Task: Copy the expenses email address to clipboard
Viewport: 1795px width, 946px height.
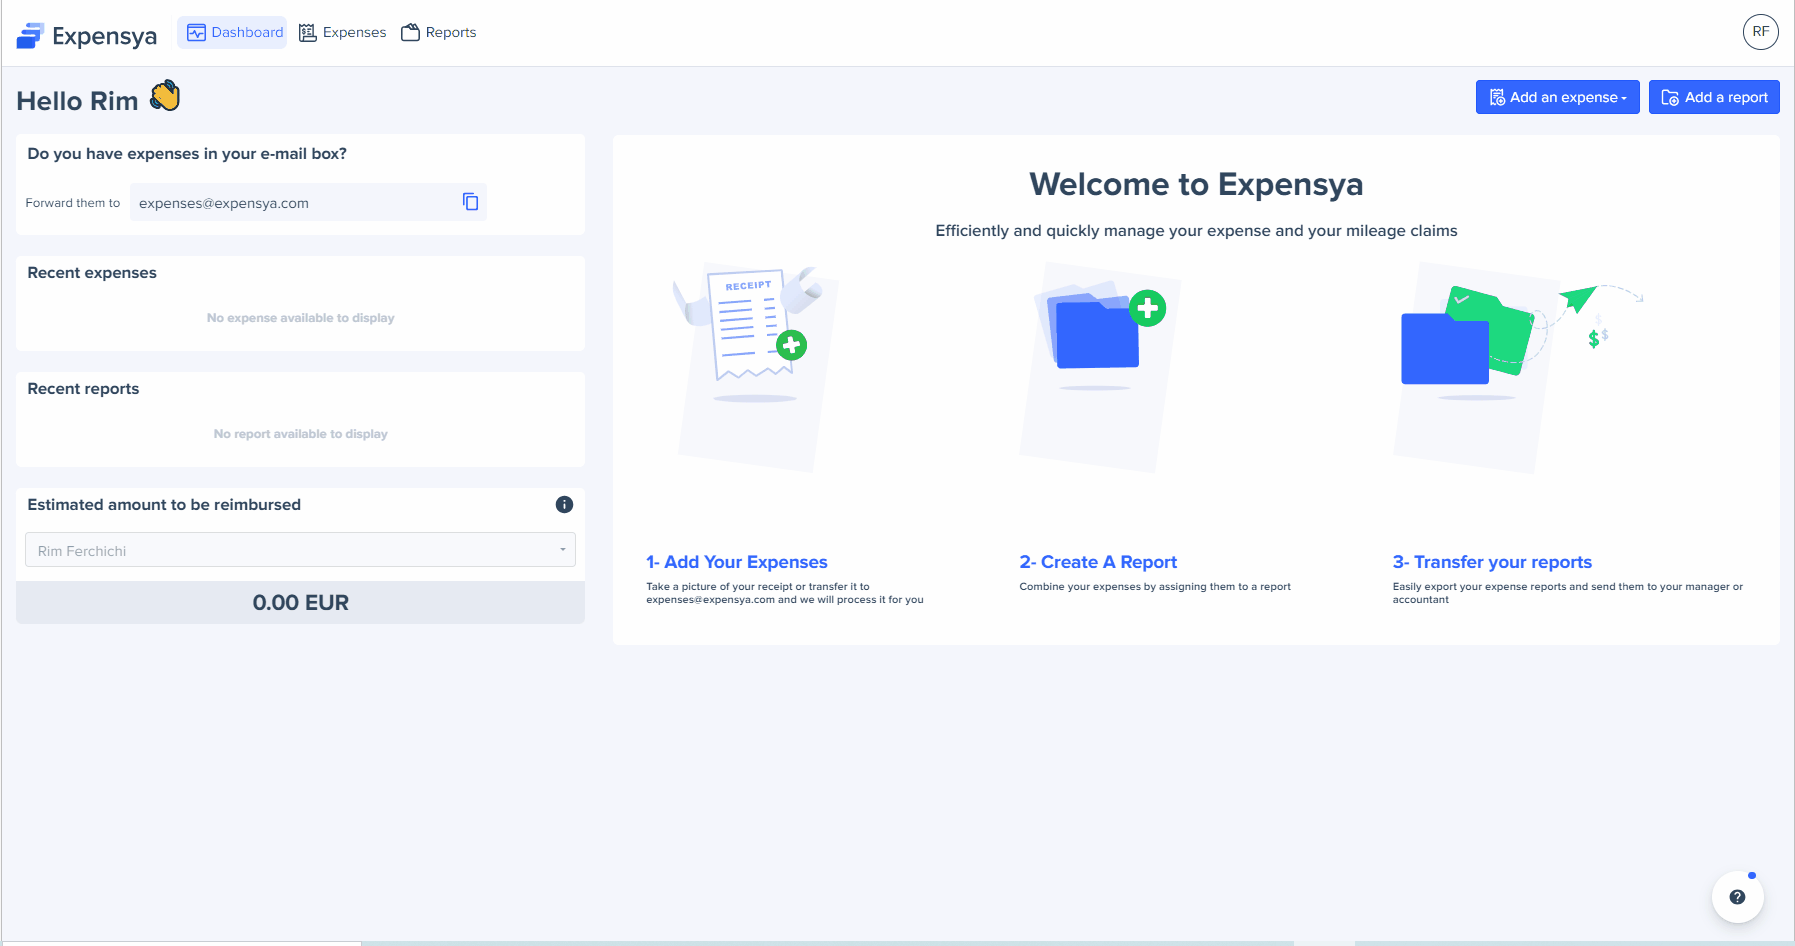Action: pos(470,202)
